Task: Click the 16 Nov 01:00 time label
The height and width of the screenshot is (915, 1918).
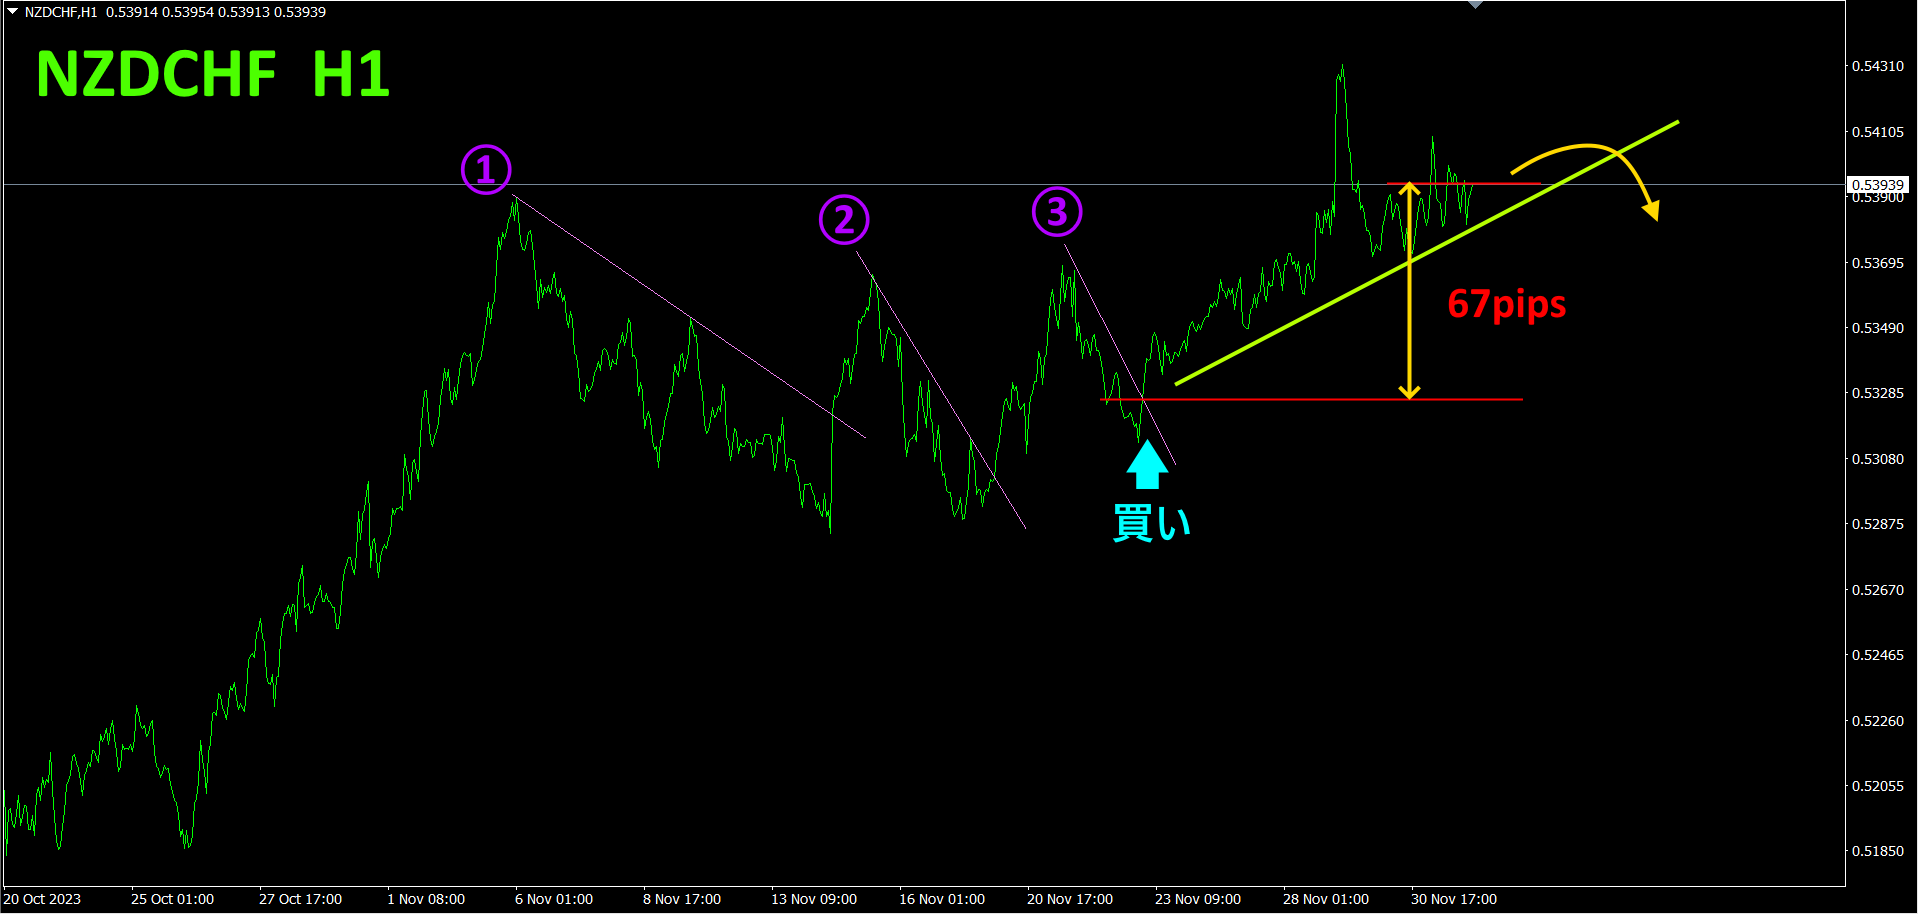Action: tap(942, 899)
